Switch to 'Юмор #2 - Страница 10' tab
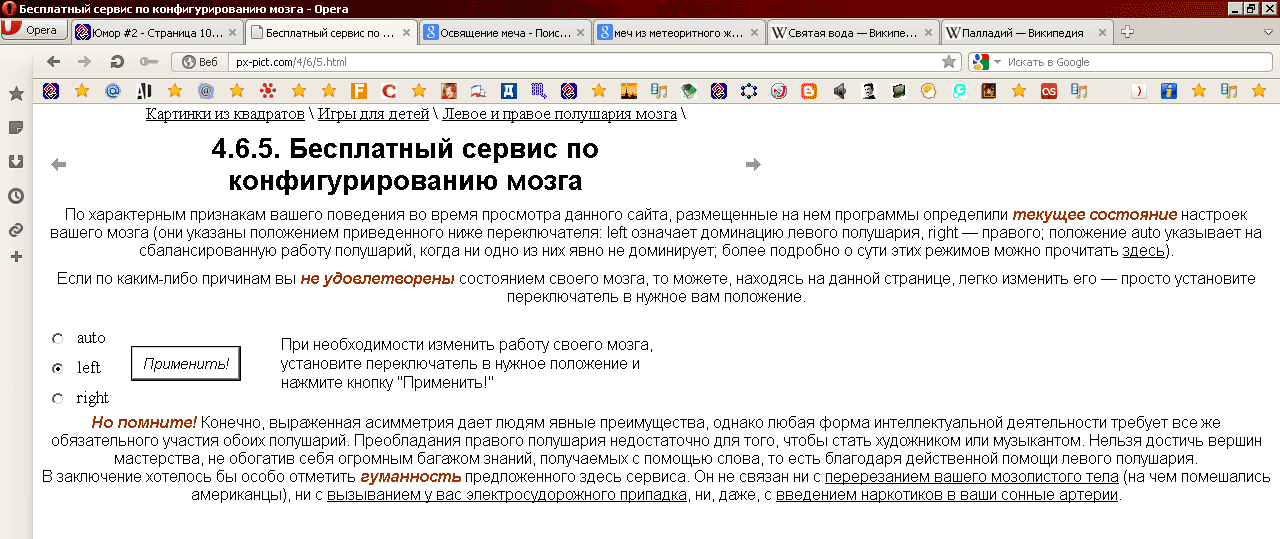 (x=156, y=32)
